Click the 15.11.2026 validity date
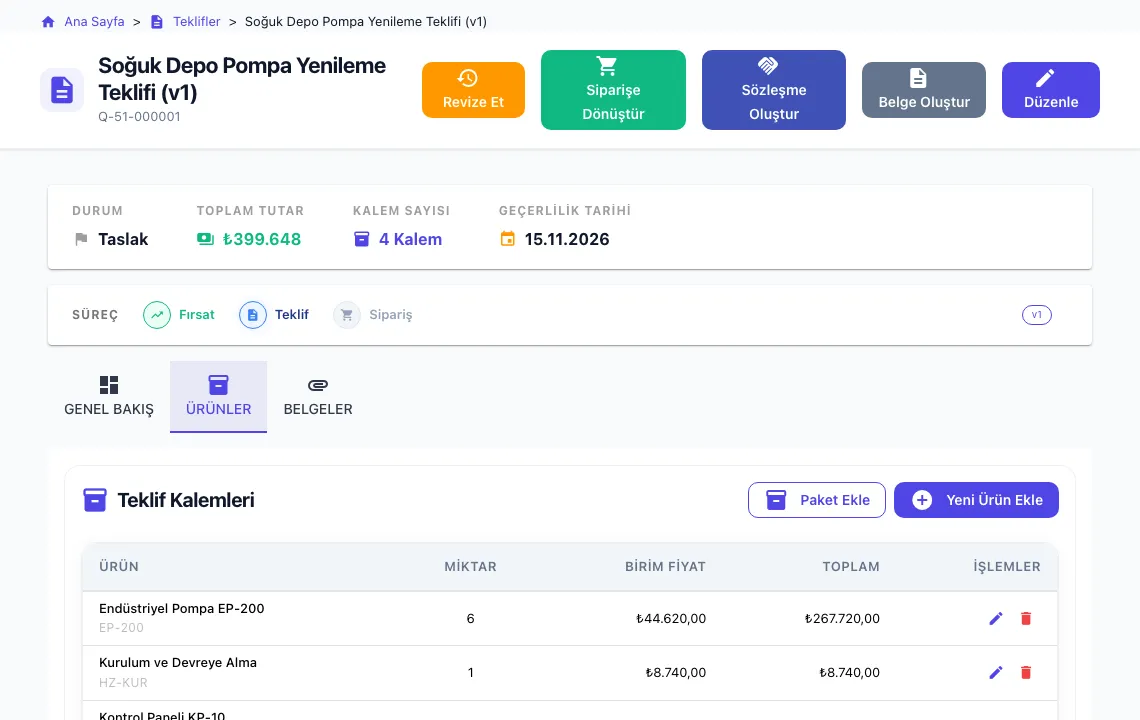This screenshot has height=720, width=1140. 567,239
